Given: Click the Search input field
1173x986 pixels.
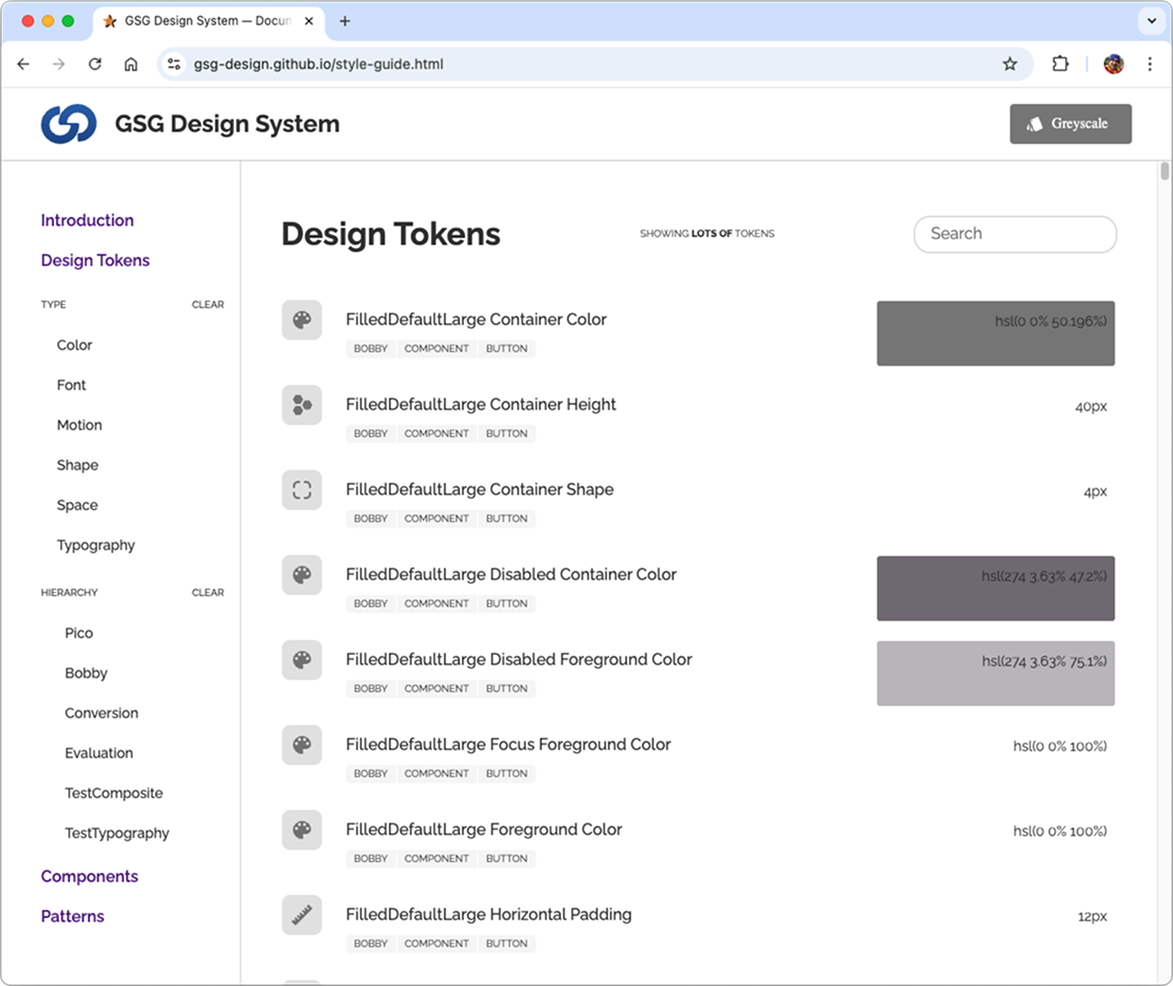Looking at the screenshot, I should coord(1015,233).
